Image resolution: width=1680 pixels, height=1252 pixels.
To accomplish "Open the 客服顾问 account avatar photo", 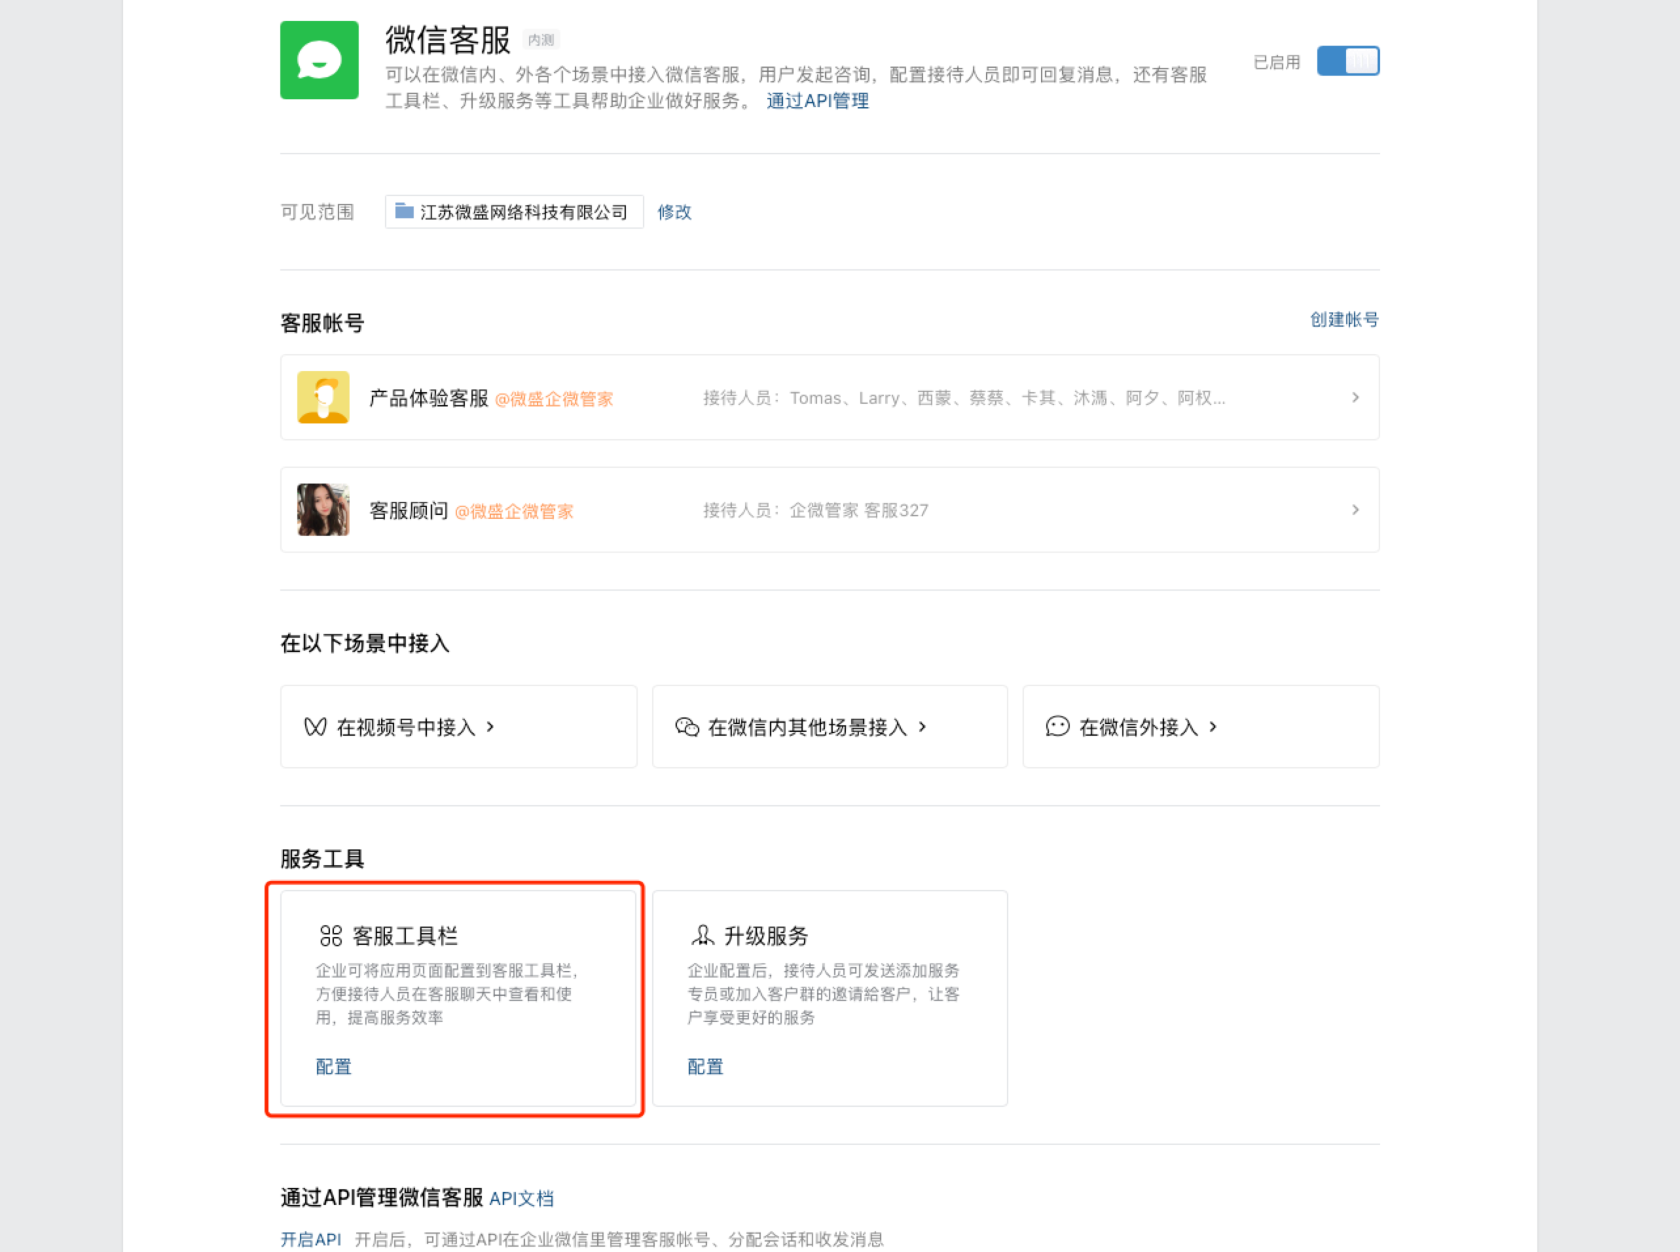I will (323, 510).
